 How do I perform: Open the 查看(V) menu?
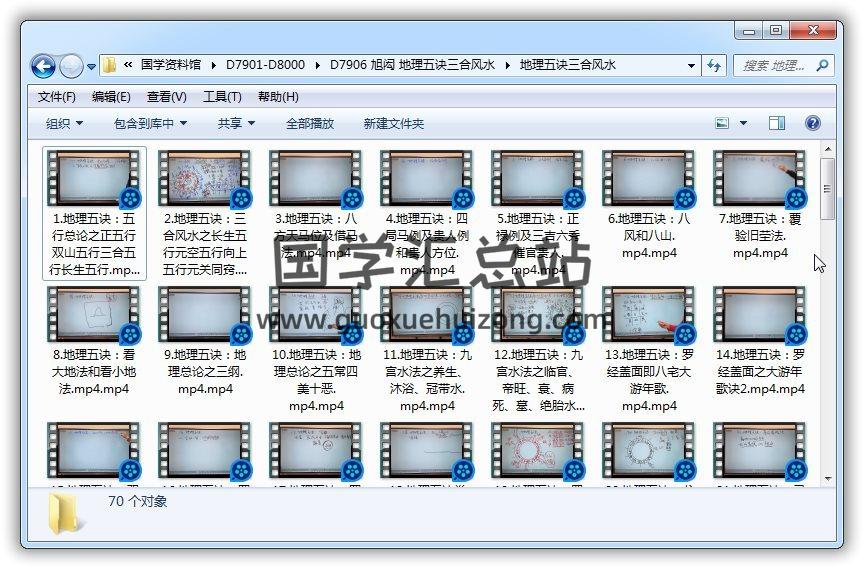coord(166,97)
